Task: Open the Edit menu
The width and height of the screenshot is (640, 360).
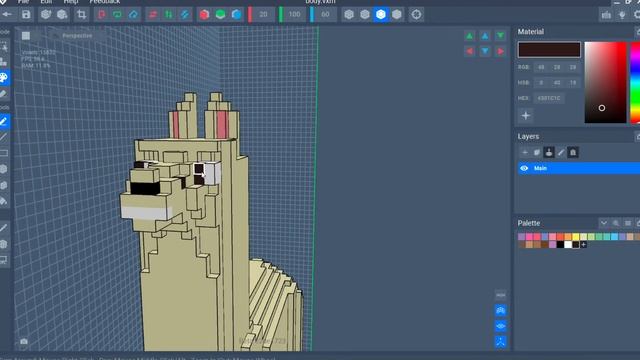Action: click(46, 2)
